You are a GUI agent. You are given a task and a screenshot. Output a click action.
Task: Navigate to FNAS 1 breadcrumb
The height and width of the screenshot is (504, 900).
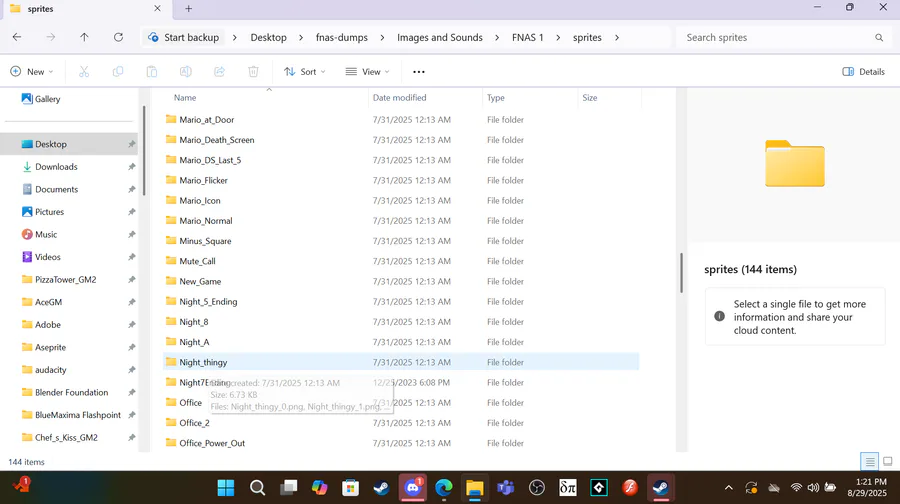click(x=527, y=37)
